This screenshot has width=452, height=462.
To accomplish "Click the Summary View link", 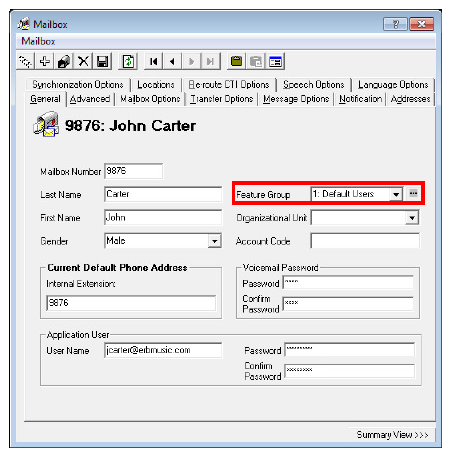I will pos(392,435).
